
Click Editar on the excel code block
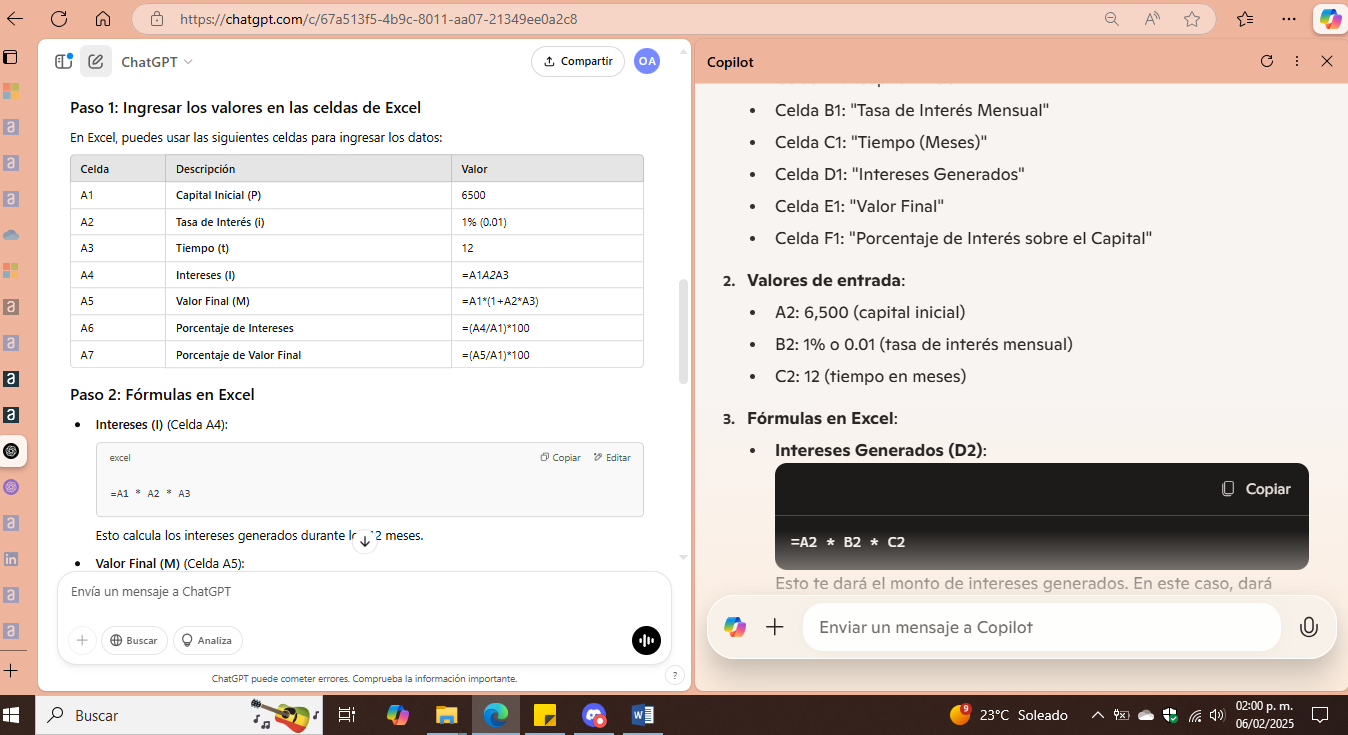(612, 457)
